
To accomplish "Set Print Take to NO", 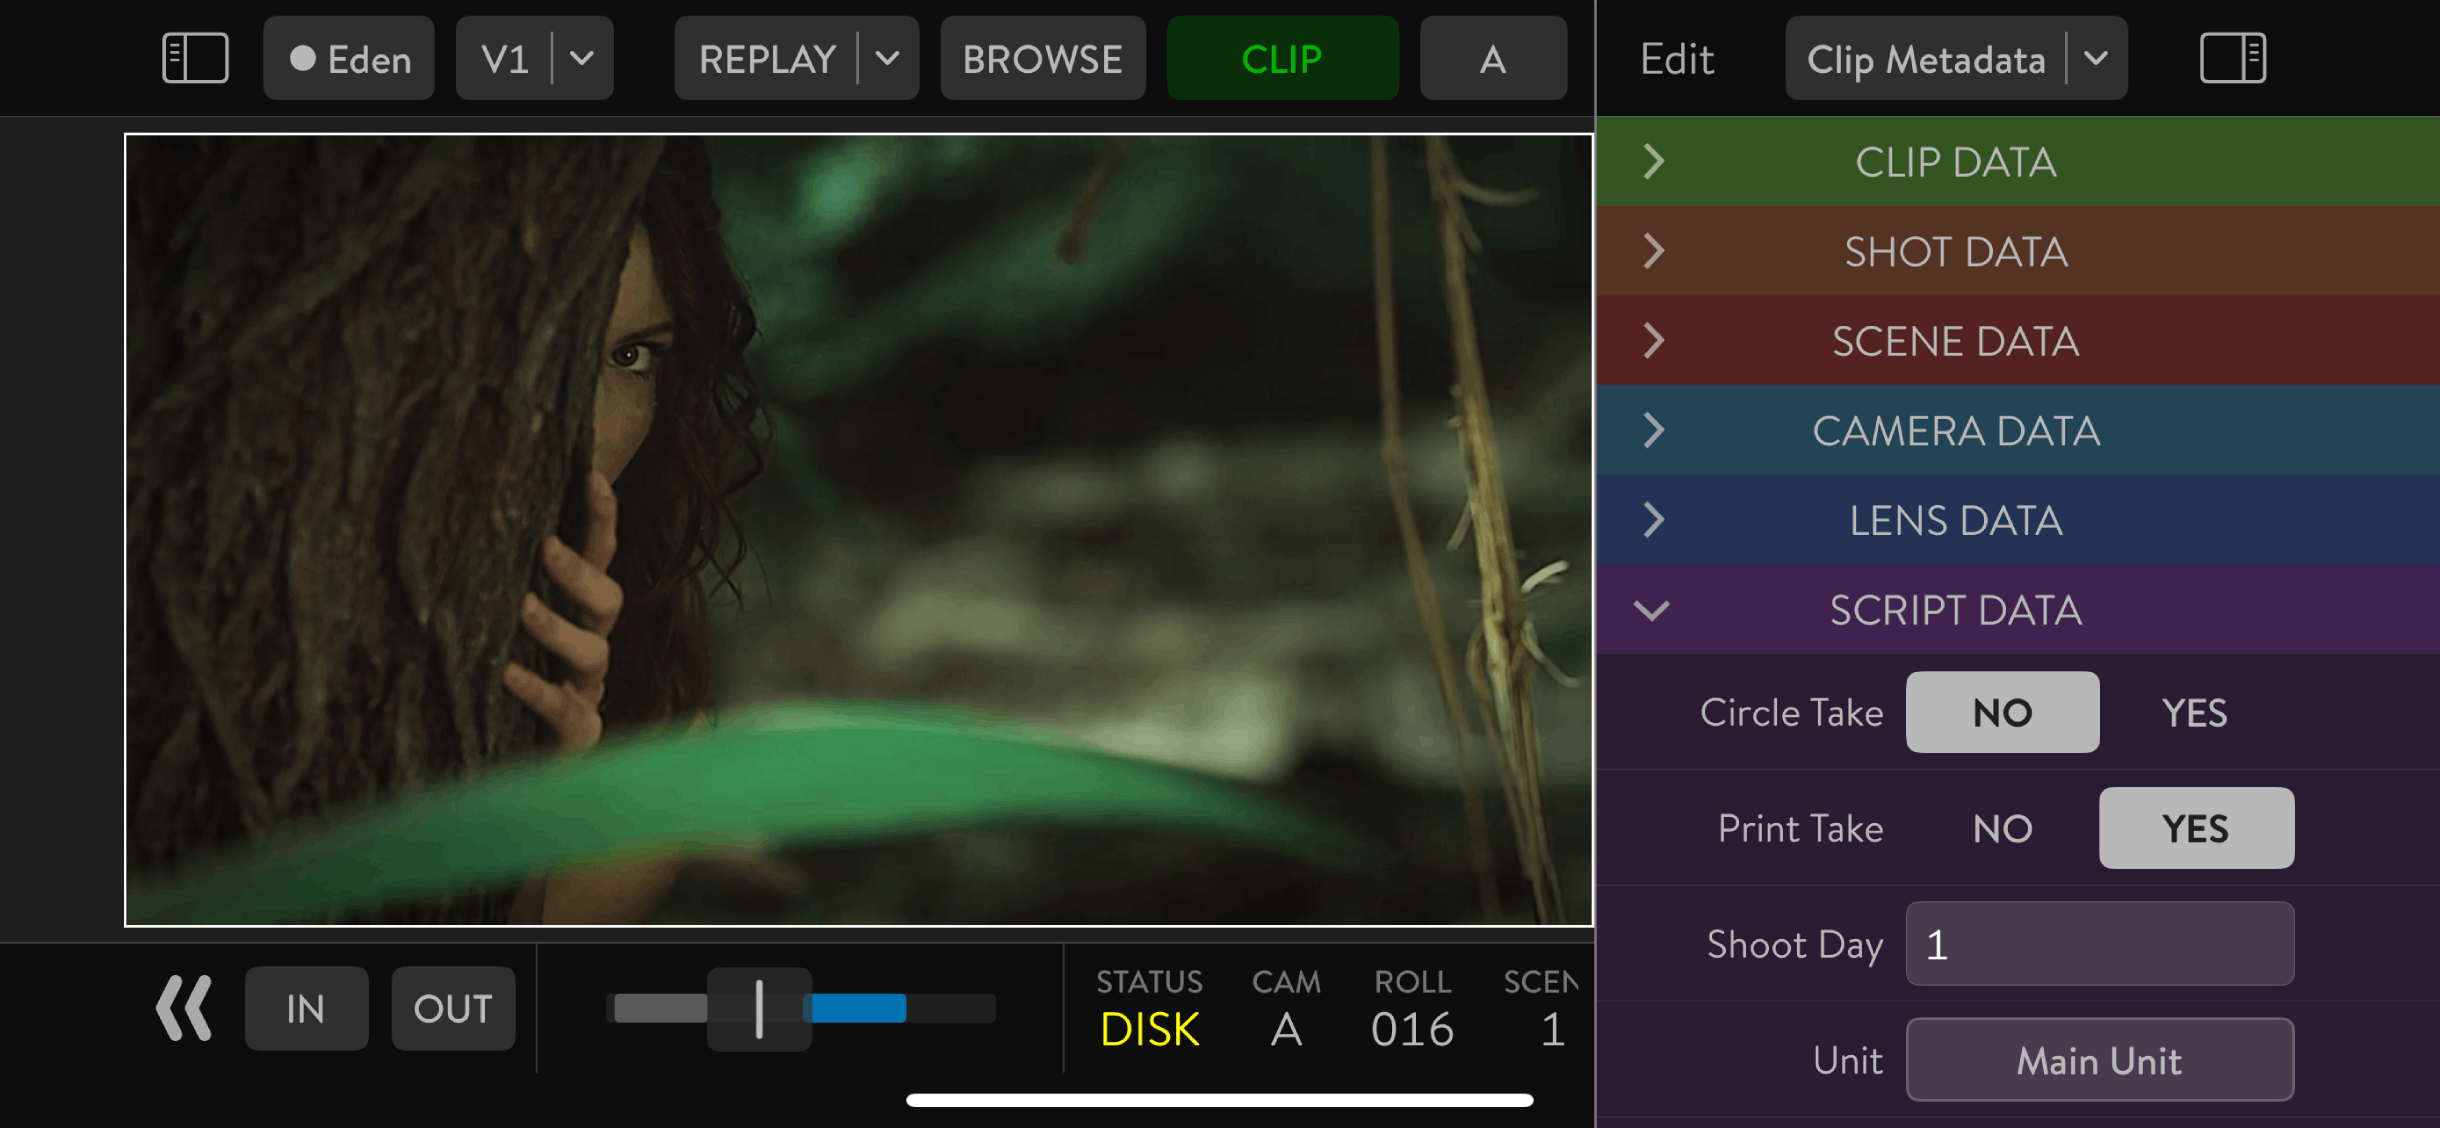I will coord(2002,829).
